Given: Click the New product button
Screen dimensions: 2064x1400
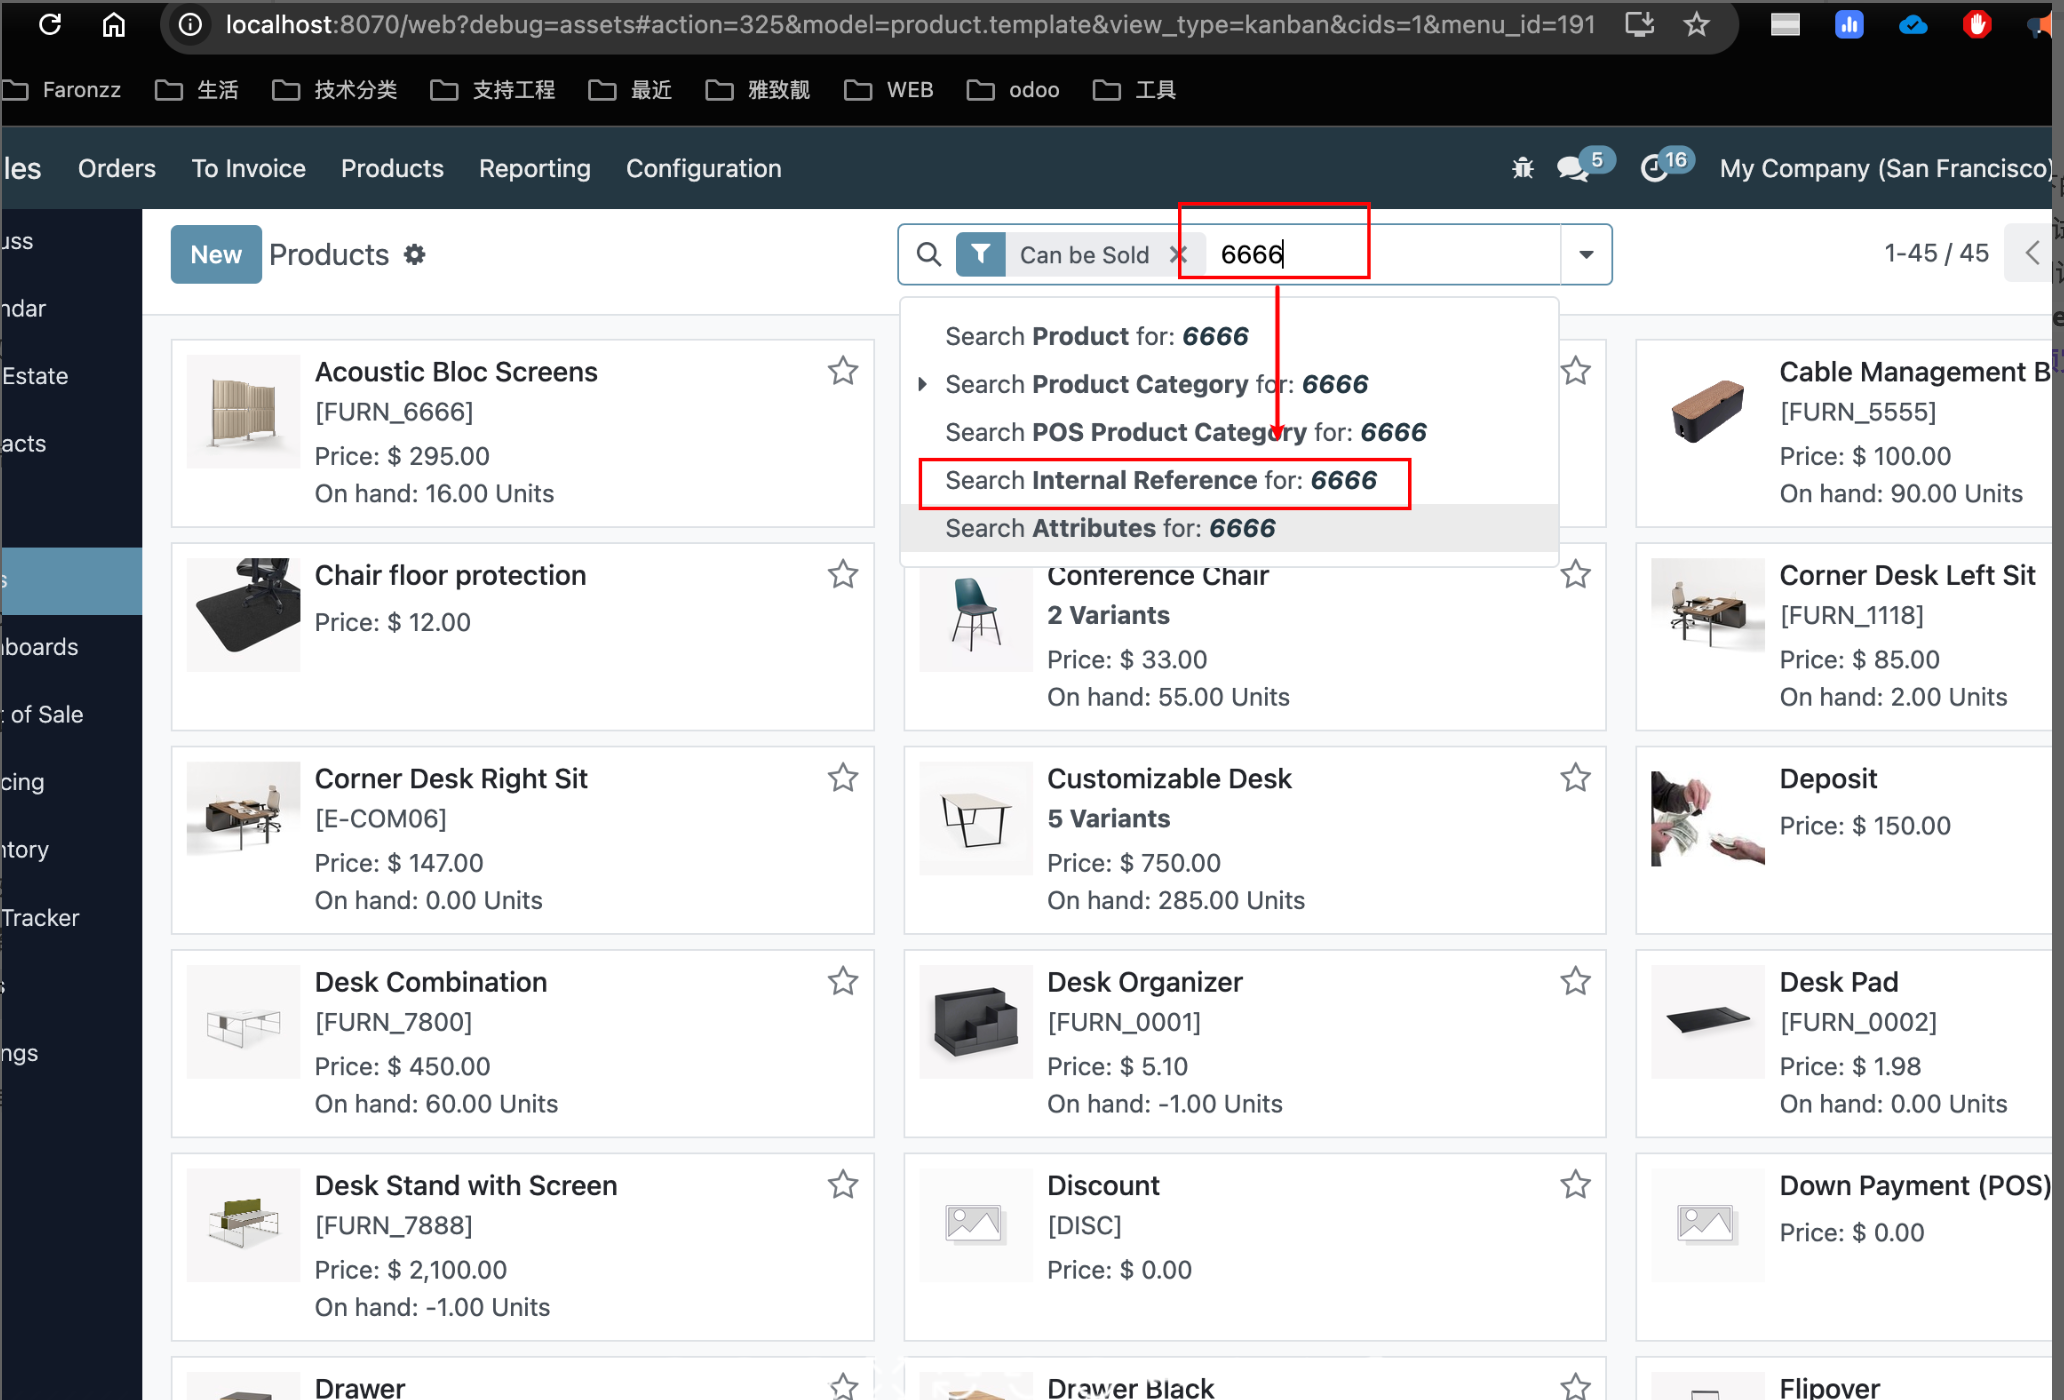Looking at the screenshot, I should tap(216, 255).
